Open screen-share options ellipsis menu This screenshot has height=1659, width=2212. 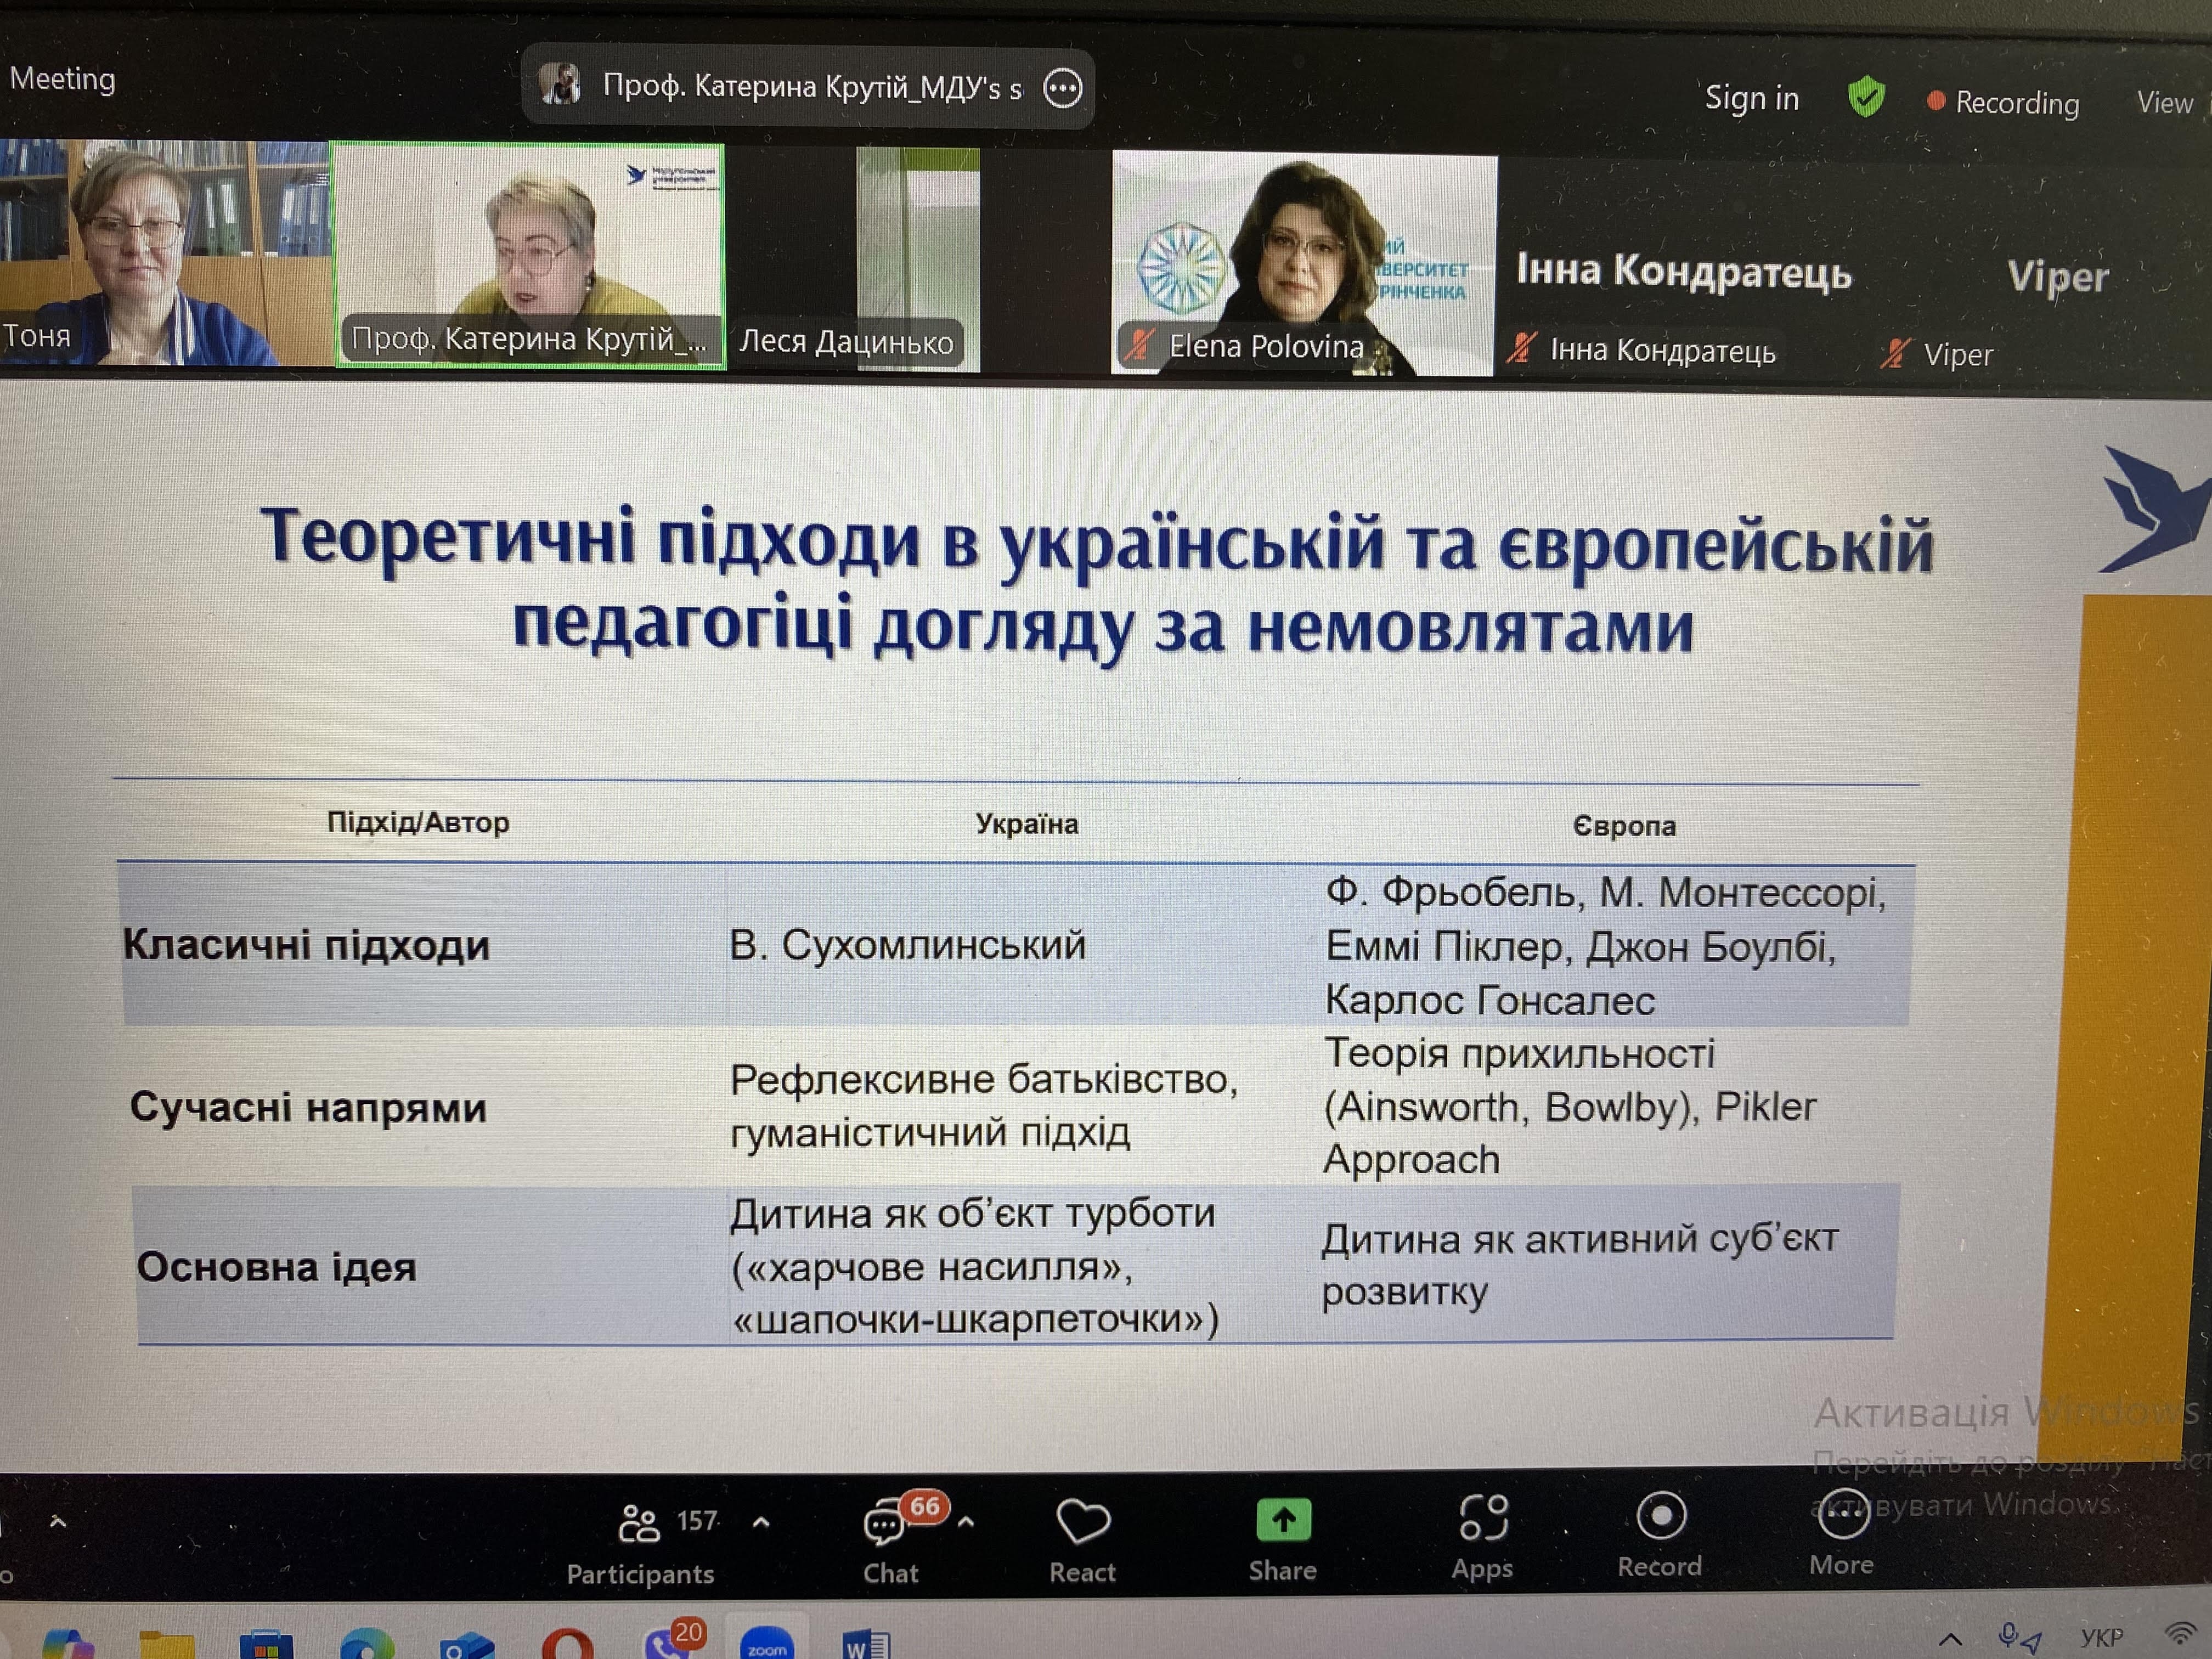(x=1062, y=88)
